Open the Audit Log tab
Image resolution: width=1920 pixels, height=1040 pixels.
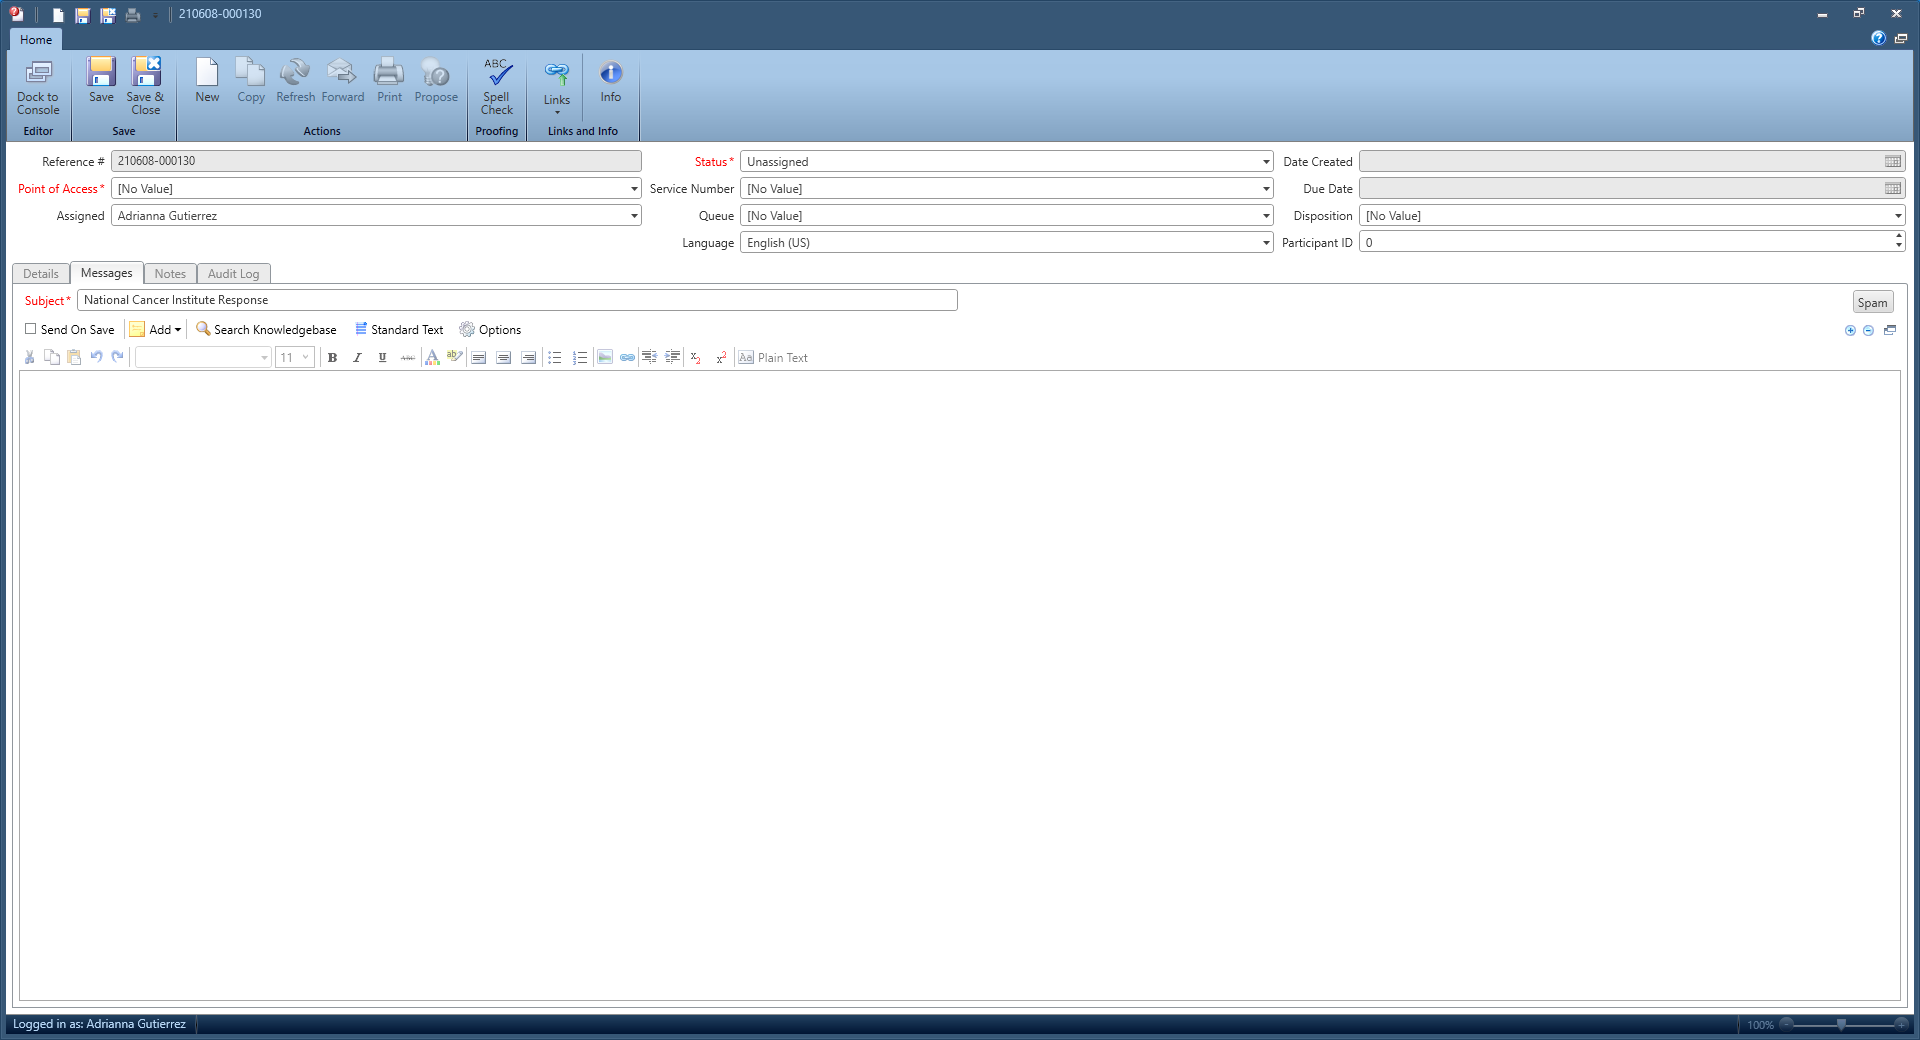click(233, 274)
